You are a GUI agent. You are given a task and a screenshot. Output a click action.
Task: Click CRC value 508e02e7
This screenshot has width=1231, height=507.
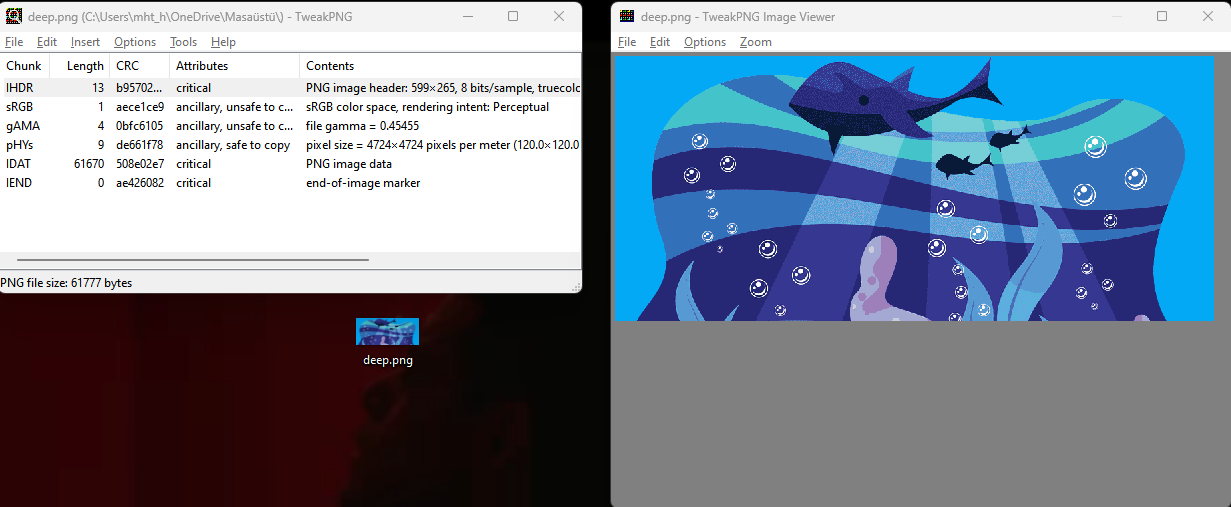pyautogui.click(x=140, y=164)
